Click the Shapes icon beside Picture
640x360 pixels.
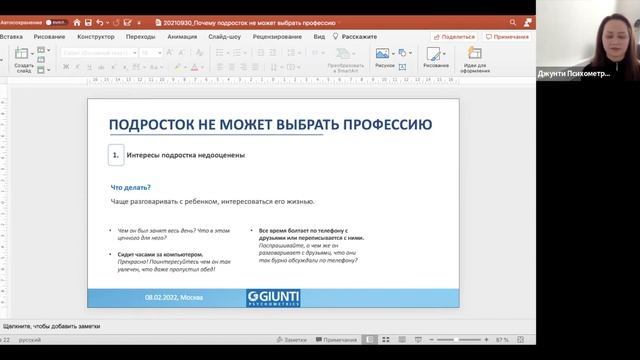[402, 53]
